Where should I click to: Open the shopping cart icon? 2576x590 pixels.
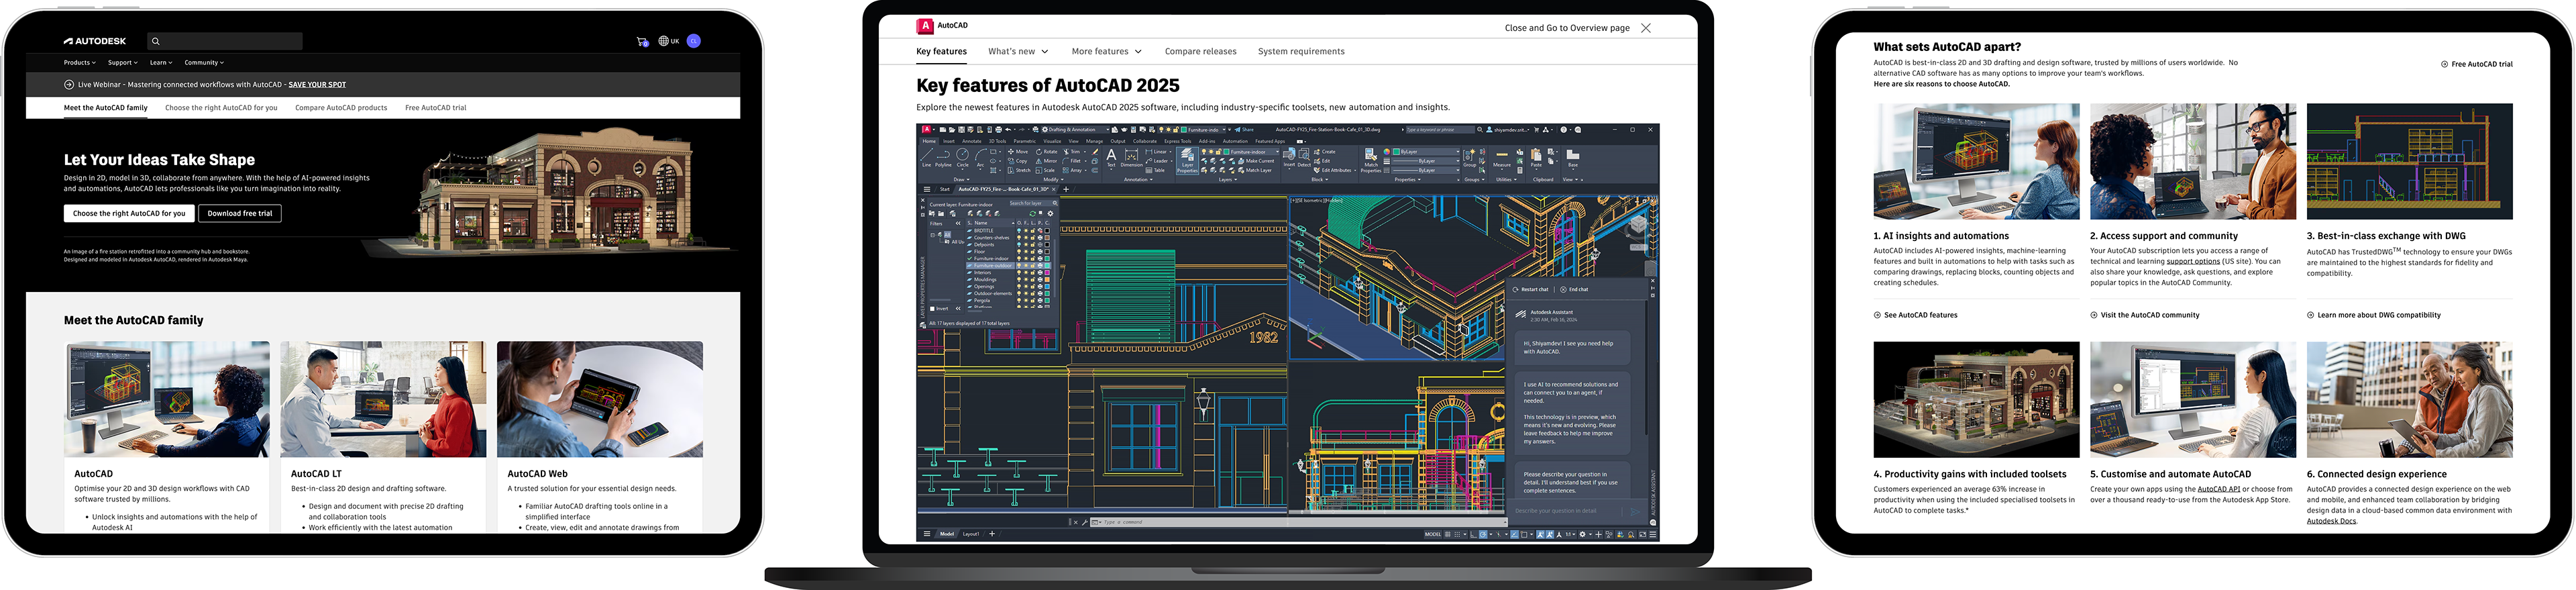(642, 41)
